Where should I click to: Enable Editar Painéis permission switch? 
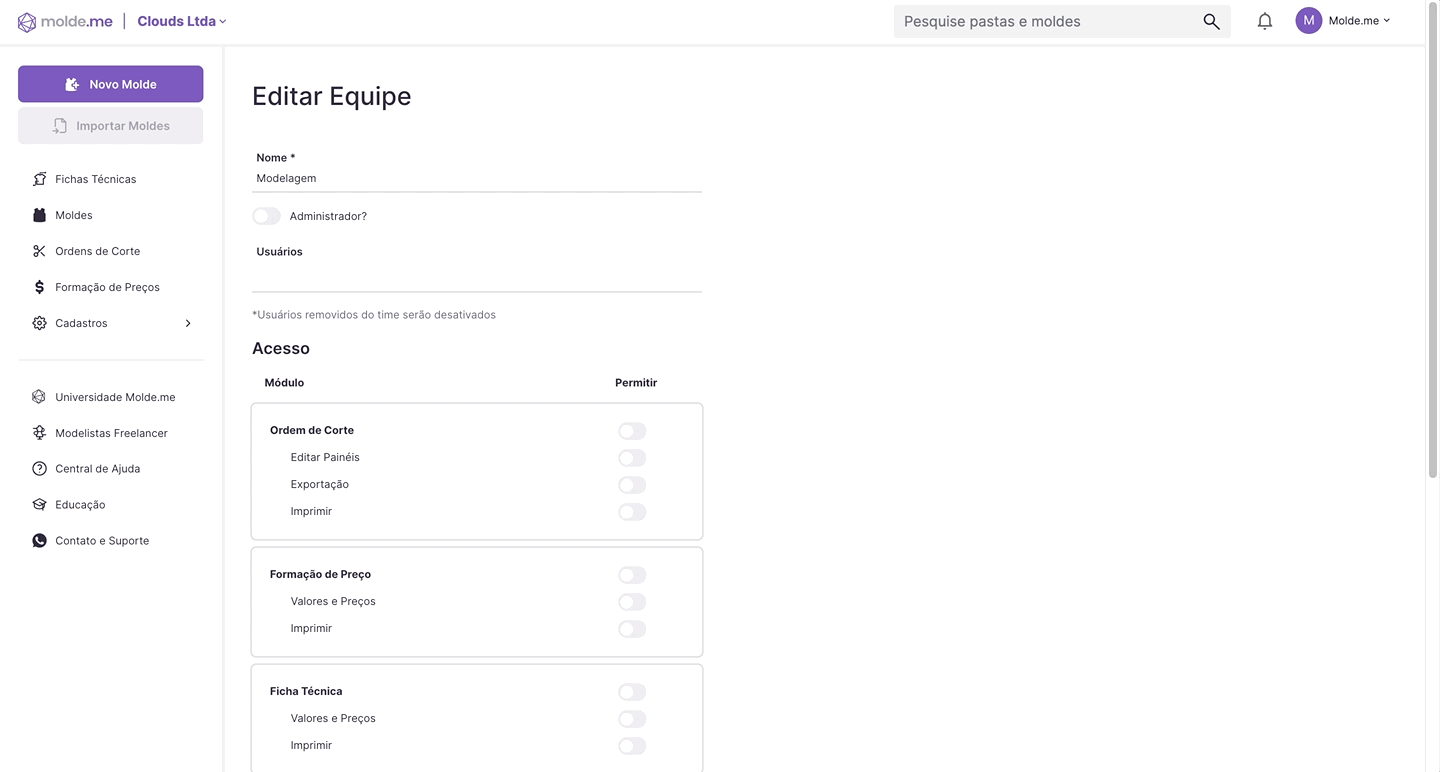pos(632,458)
